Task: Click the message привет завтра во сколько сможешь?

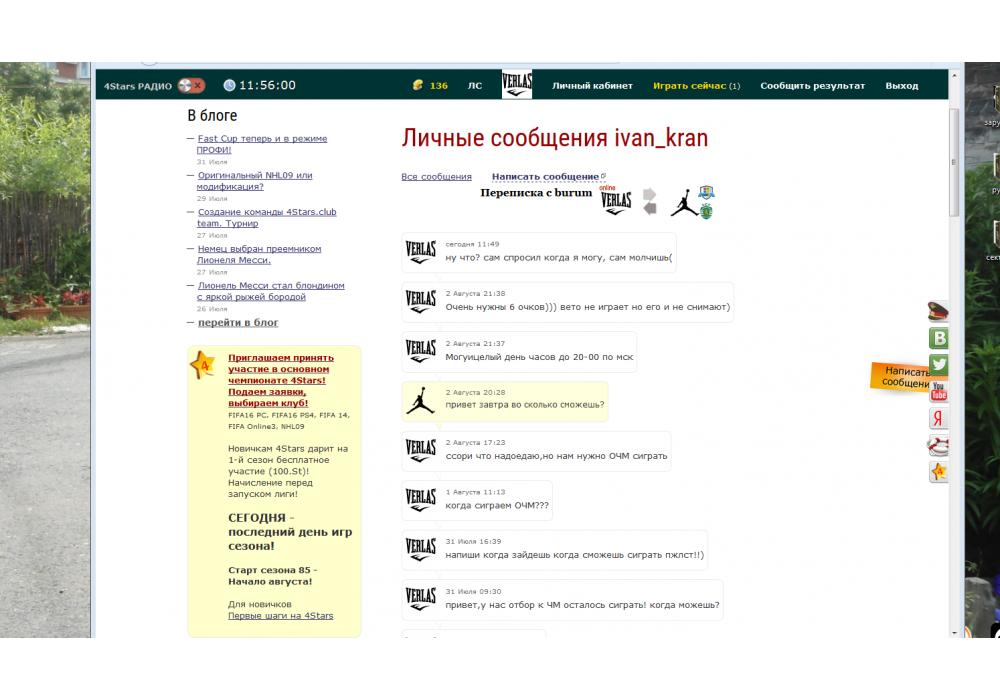Action: 524,404
